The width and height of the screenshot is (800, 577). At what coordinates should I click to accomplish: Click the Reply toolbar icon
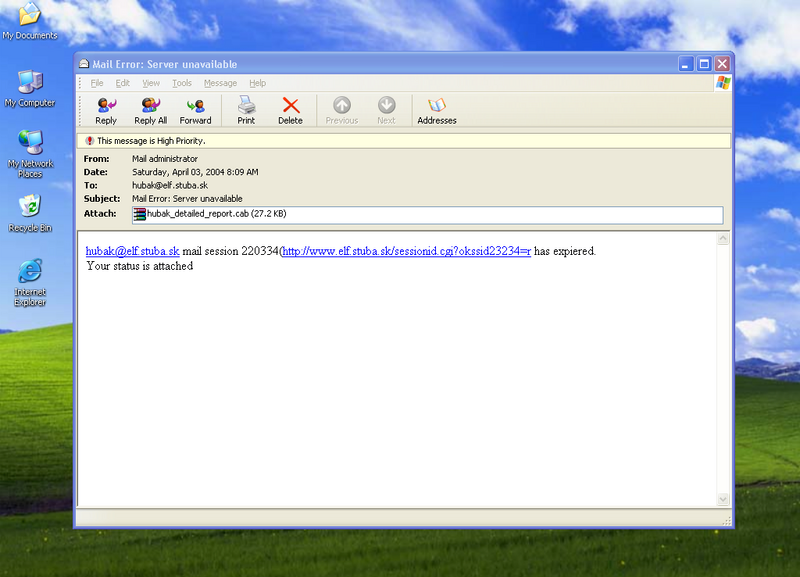tap(106, 105)
